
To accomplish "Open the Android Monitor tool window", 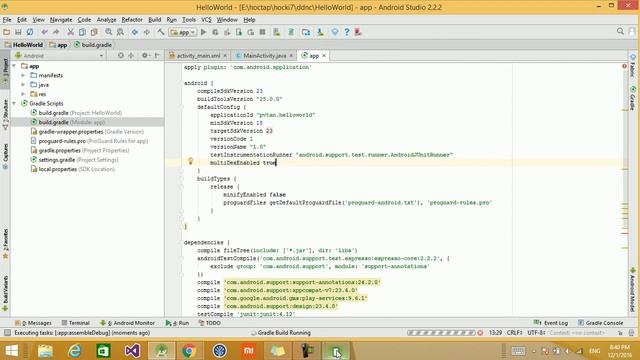I will pos(127,323).
